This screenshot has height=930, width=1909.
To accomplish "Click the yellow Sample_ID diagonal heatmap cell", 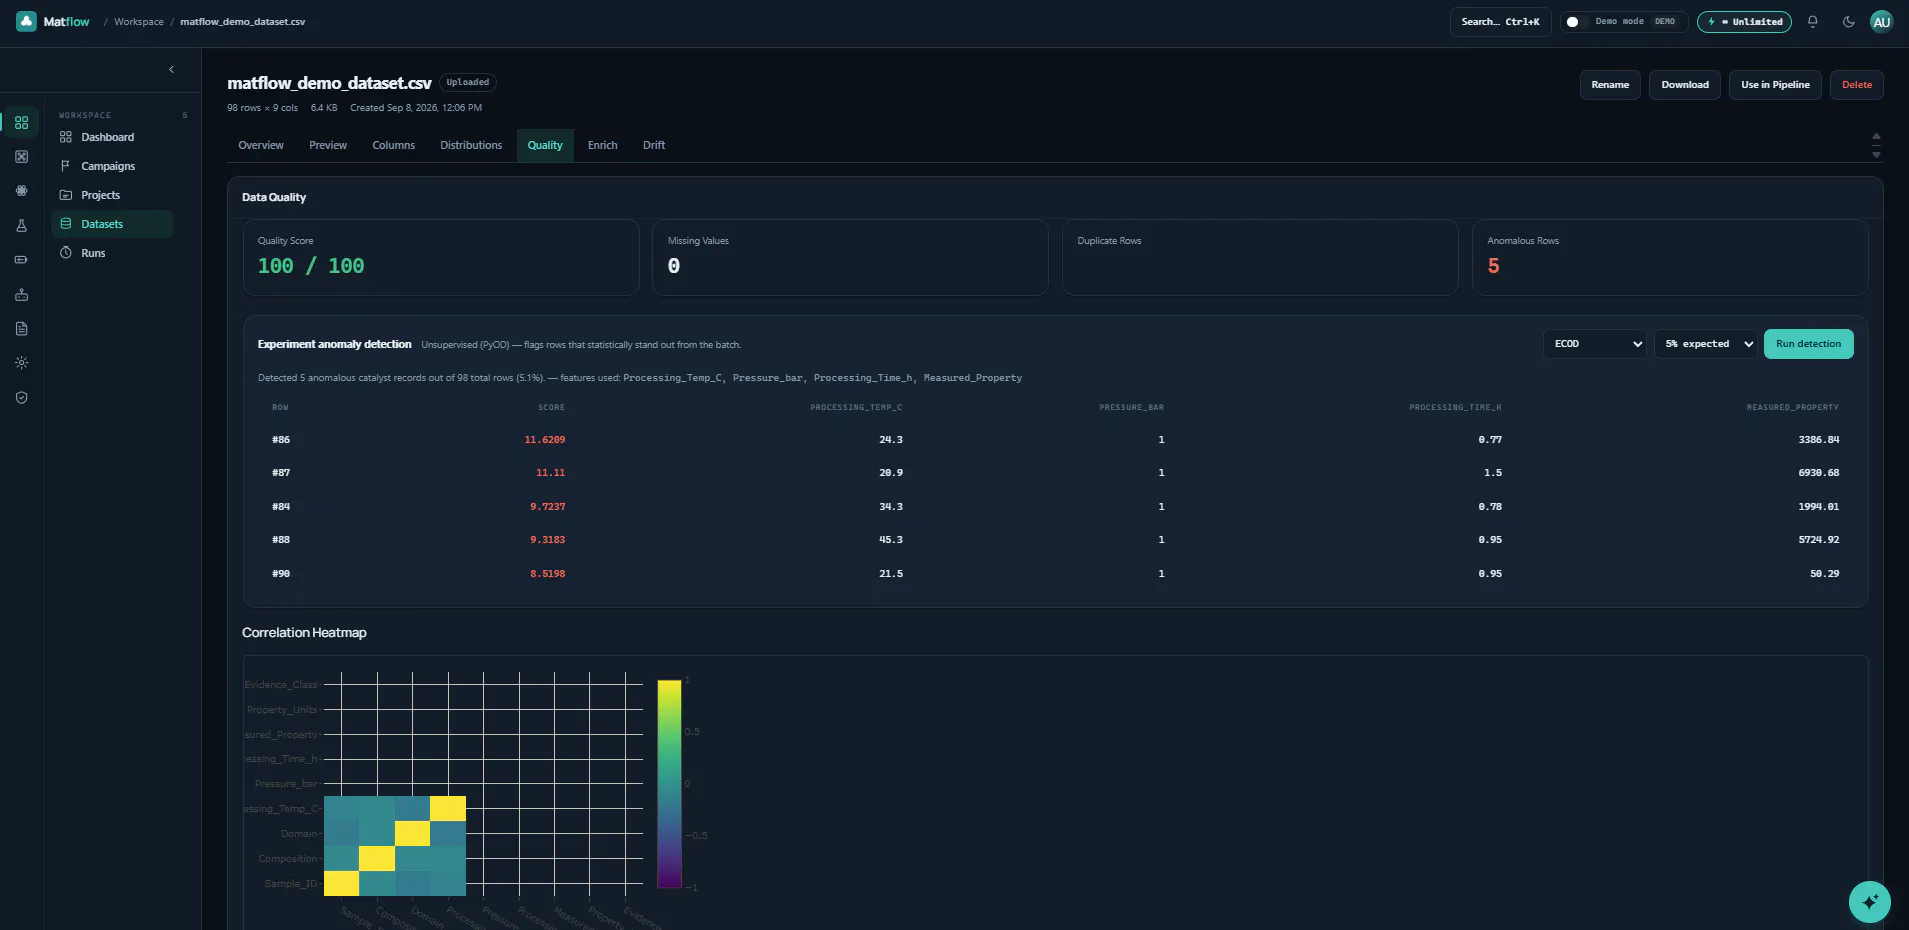I will click(341, 883).
